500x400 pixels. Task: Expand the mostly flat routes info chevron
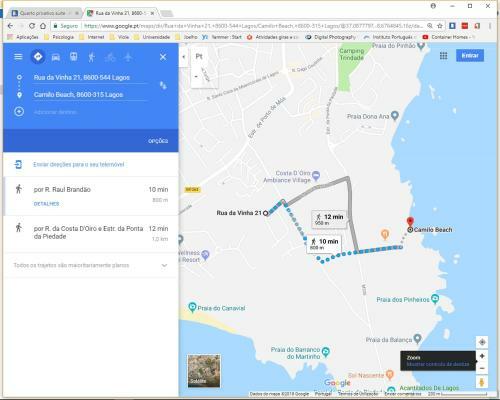pos(164,265)
